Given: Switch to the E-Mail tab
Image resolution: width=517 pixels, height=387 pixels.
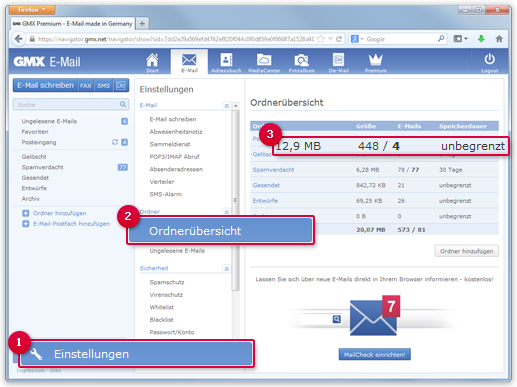Looking at the screenshot, I should (x=189, y=62).
